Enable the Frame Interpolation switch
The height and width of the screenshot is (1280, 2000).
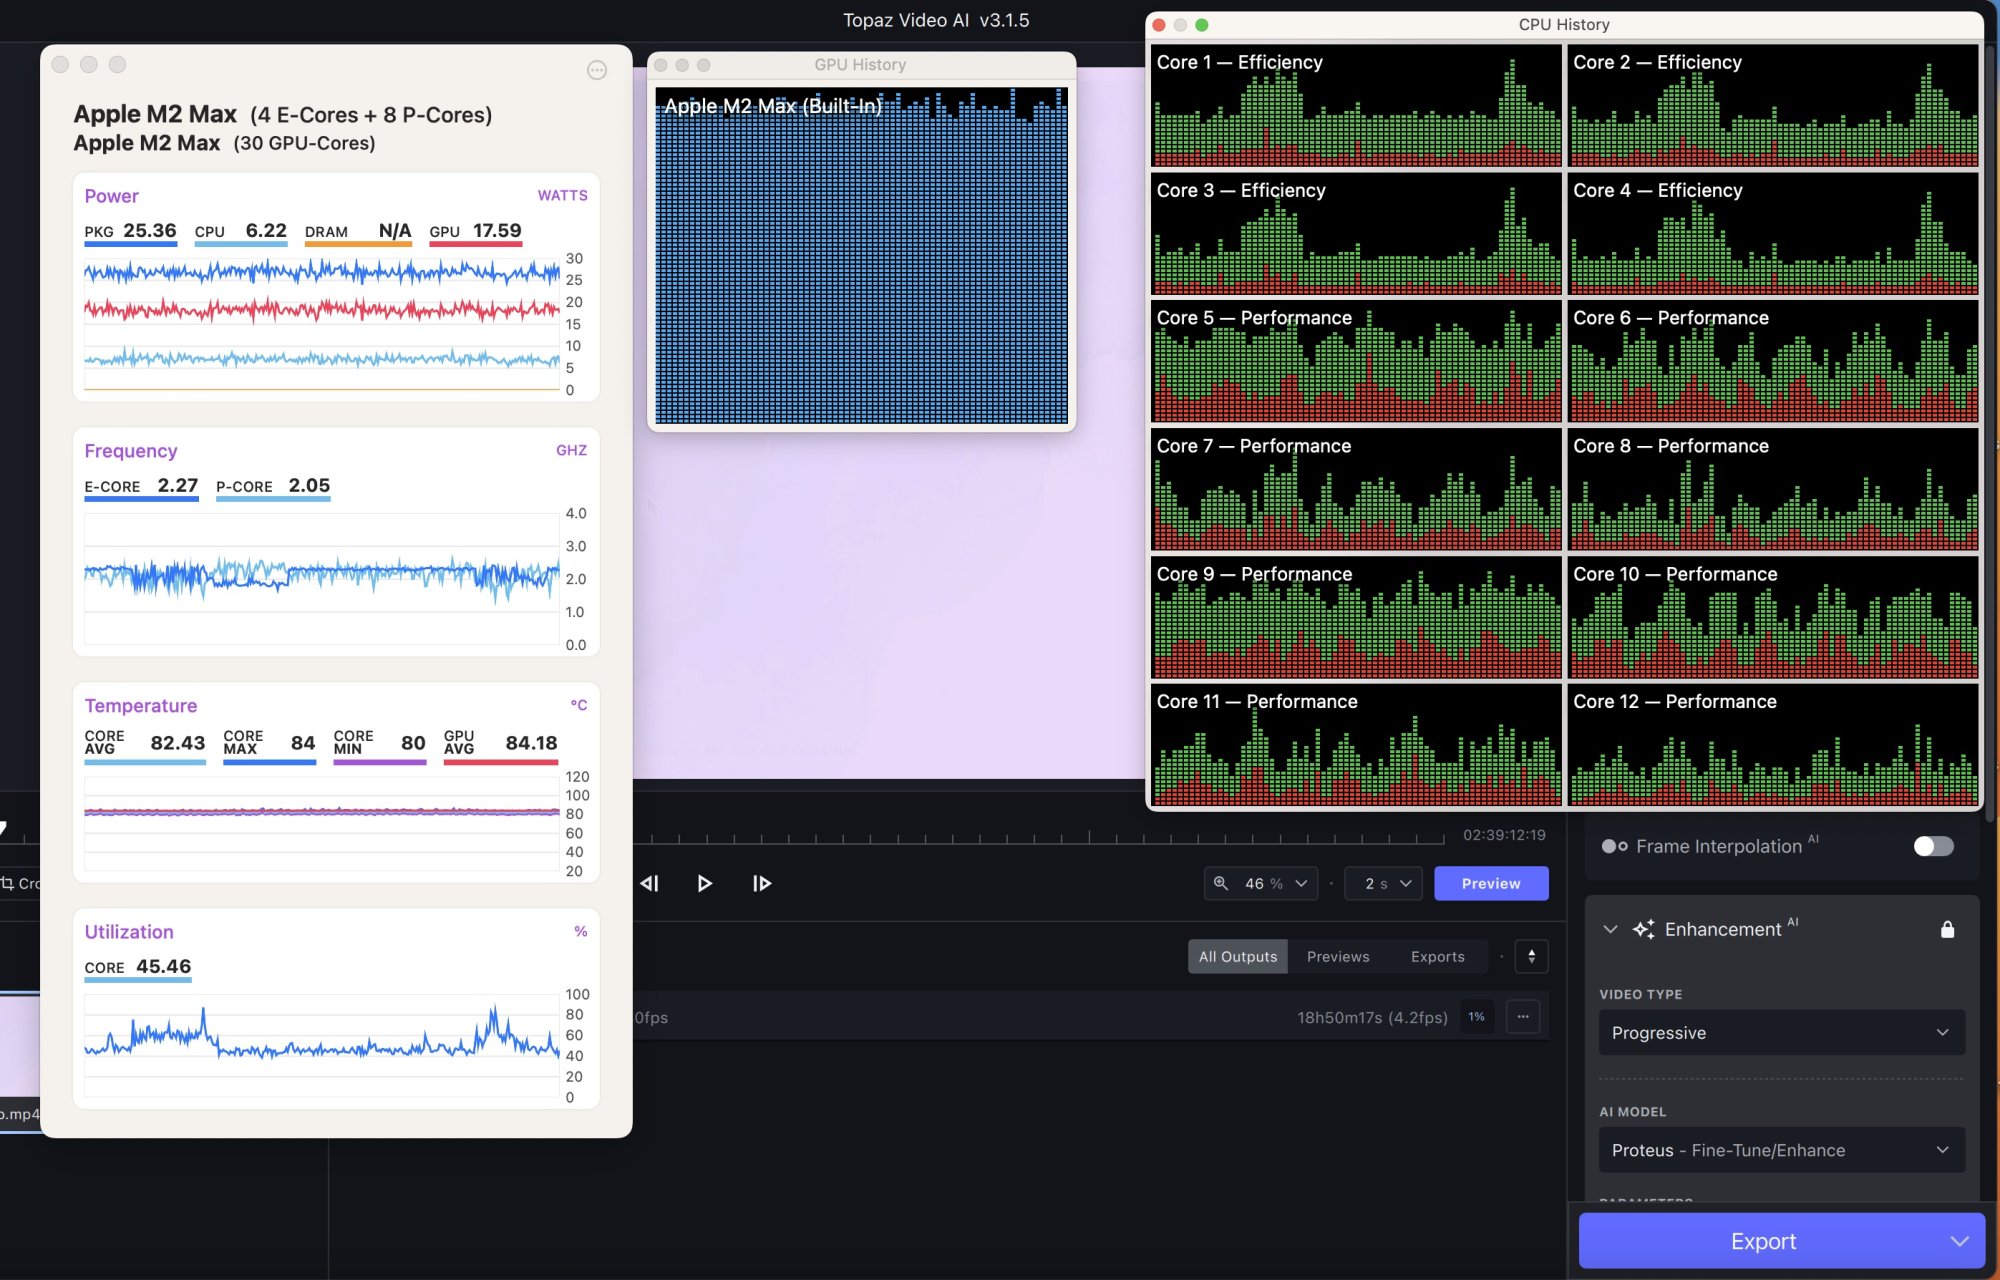(x=1932, y=846)
